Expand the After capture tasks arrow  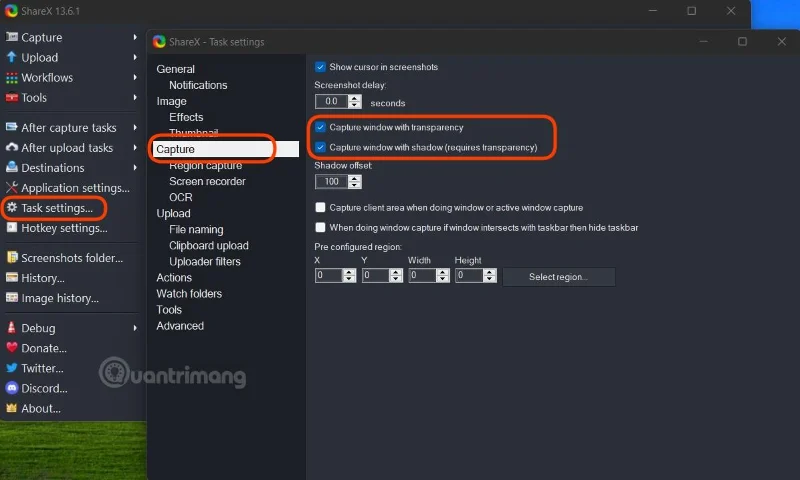[135, 128]
